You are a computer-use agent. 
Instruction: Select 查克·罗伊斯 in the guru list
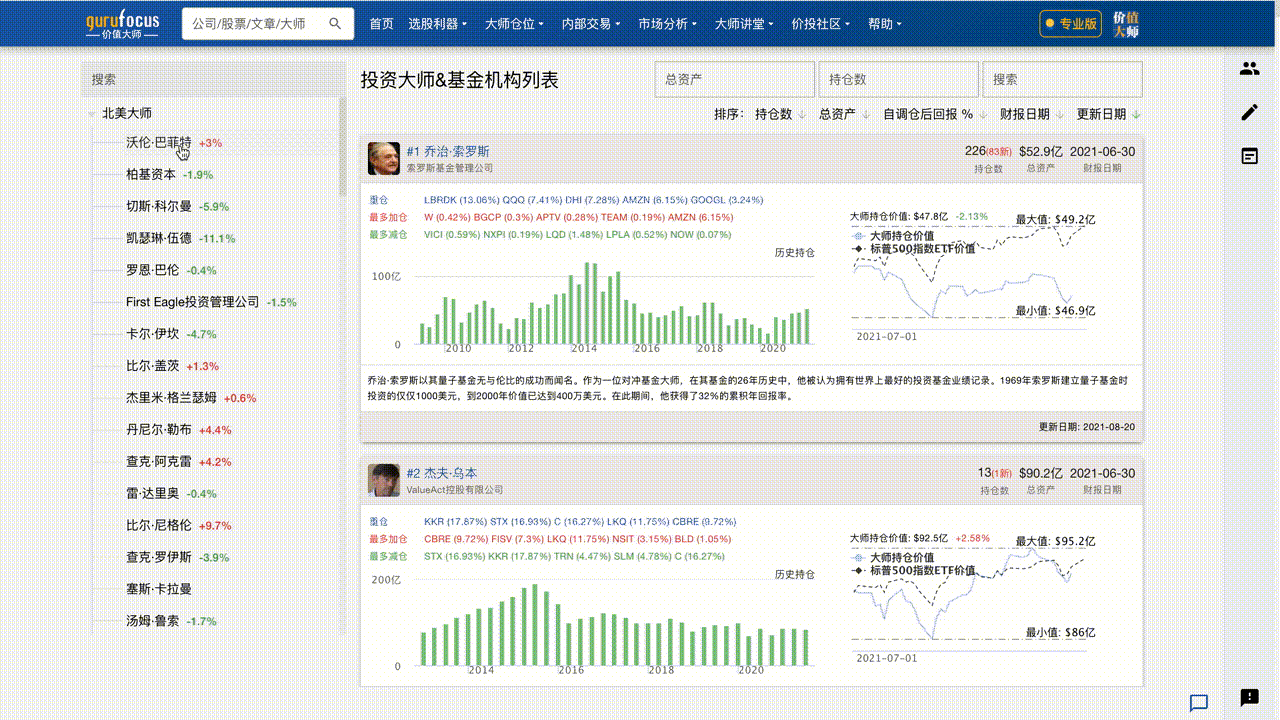point(159,557)
